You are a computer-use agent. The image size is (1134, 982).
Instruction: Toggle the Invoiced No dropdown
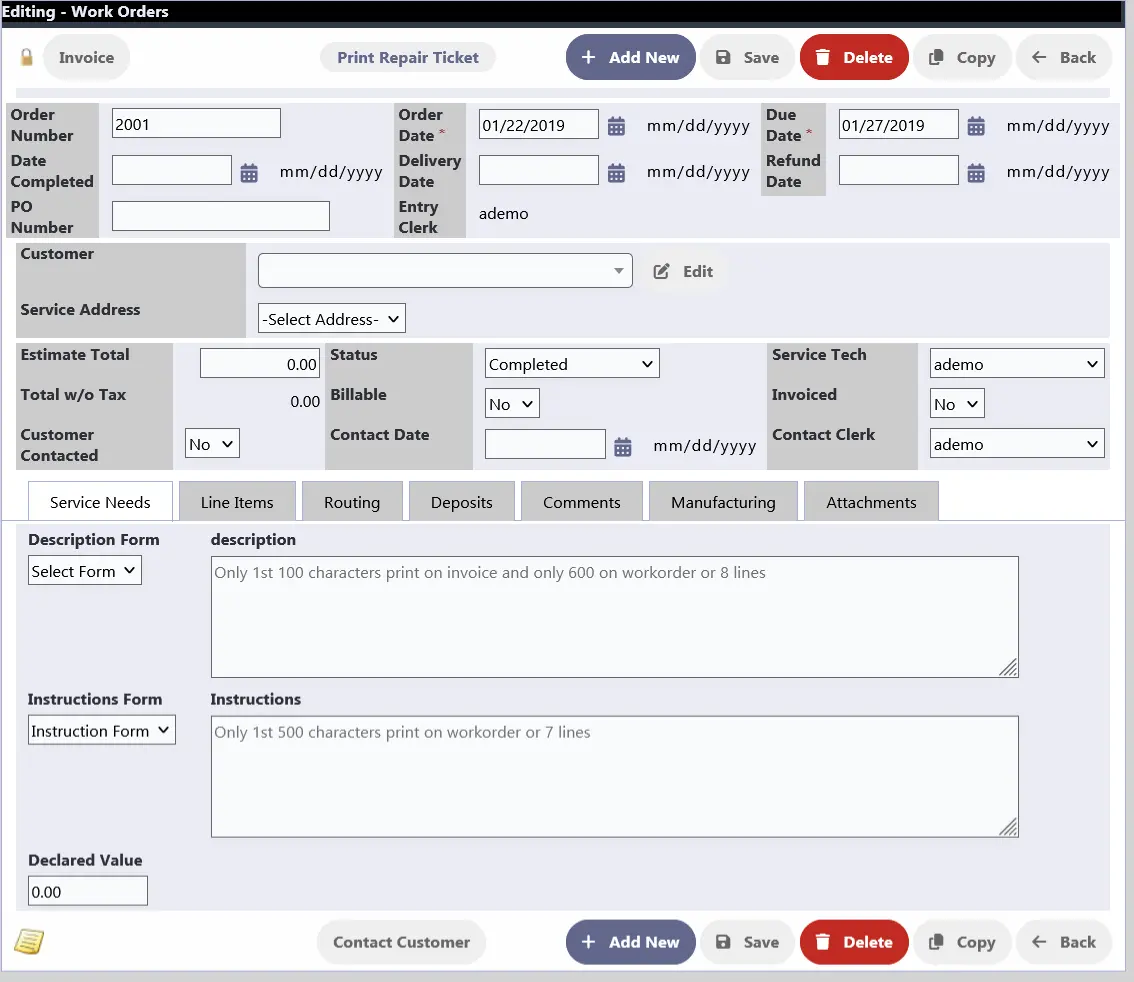(957, 404)
